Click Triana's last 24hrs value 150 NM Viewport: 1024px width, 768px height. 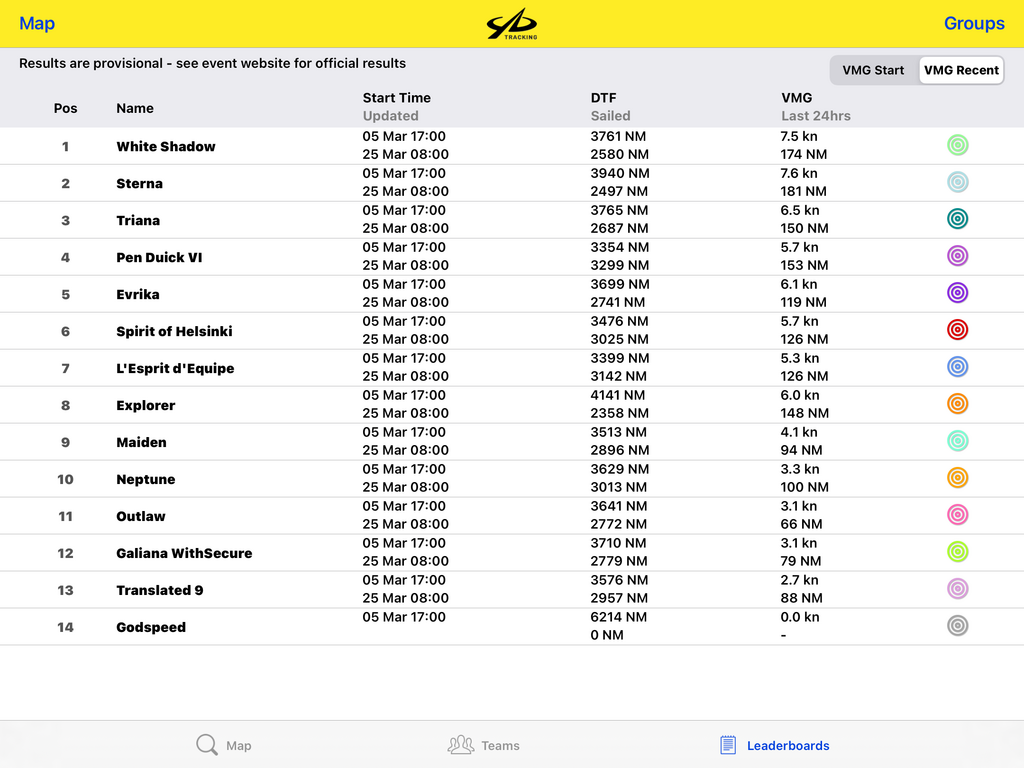(x=805, y=228)
